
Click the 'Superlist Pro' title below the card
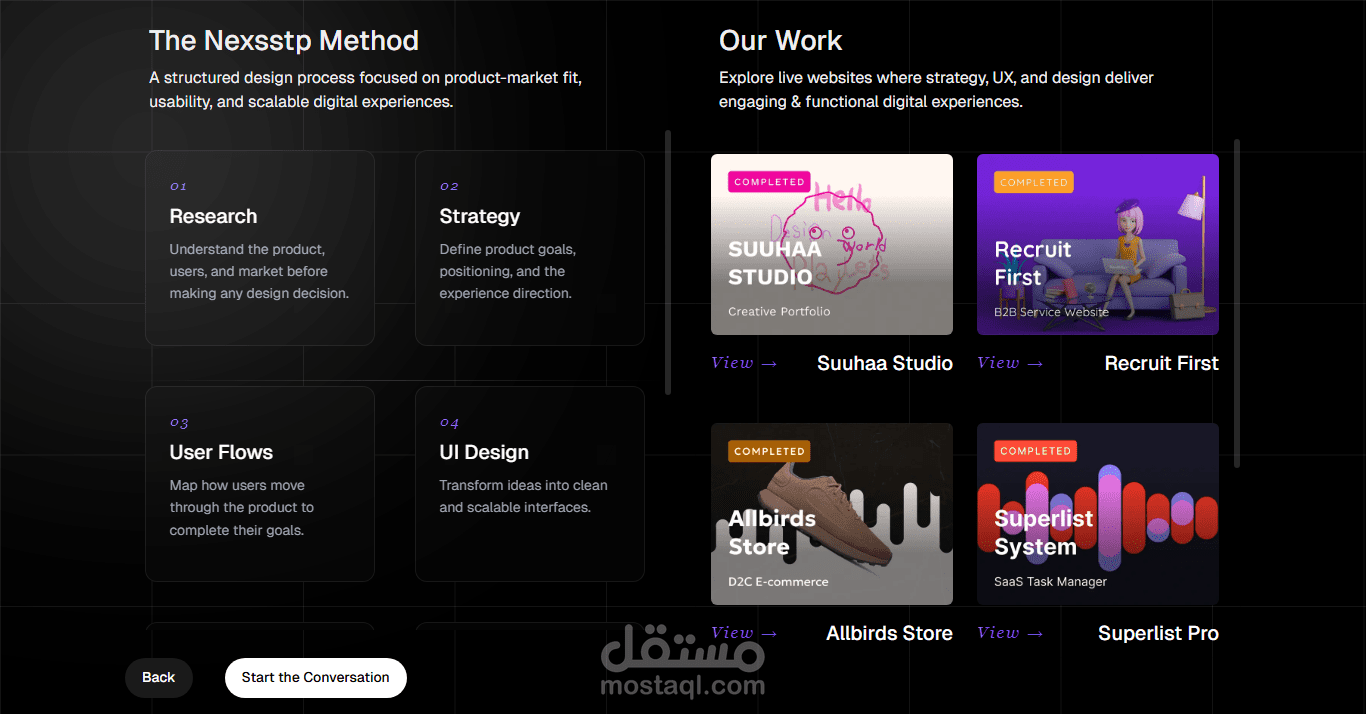[1158, 633]
